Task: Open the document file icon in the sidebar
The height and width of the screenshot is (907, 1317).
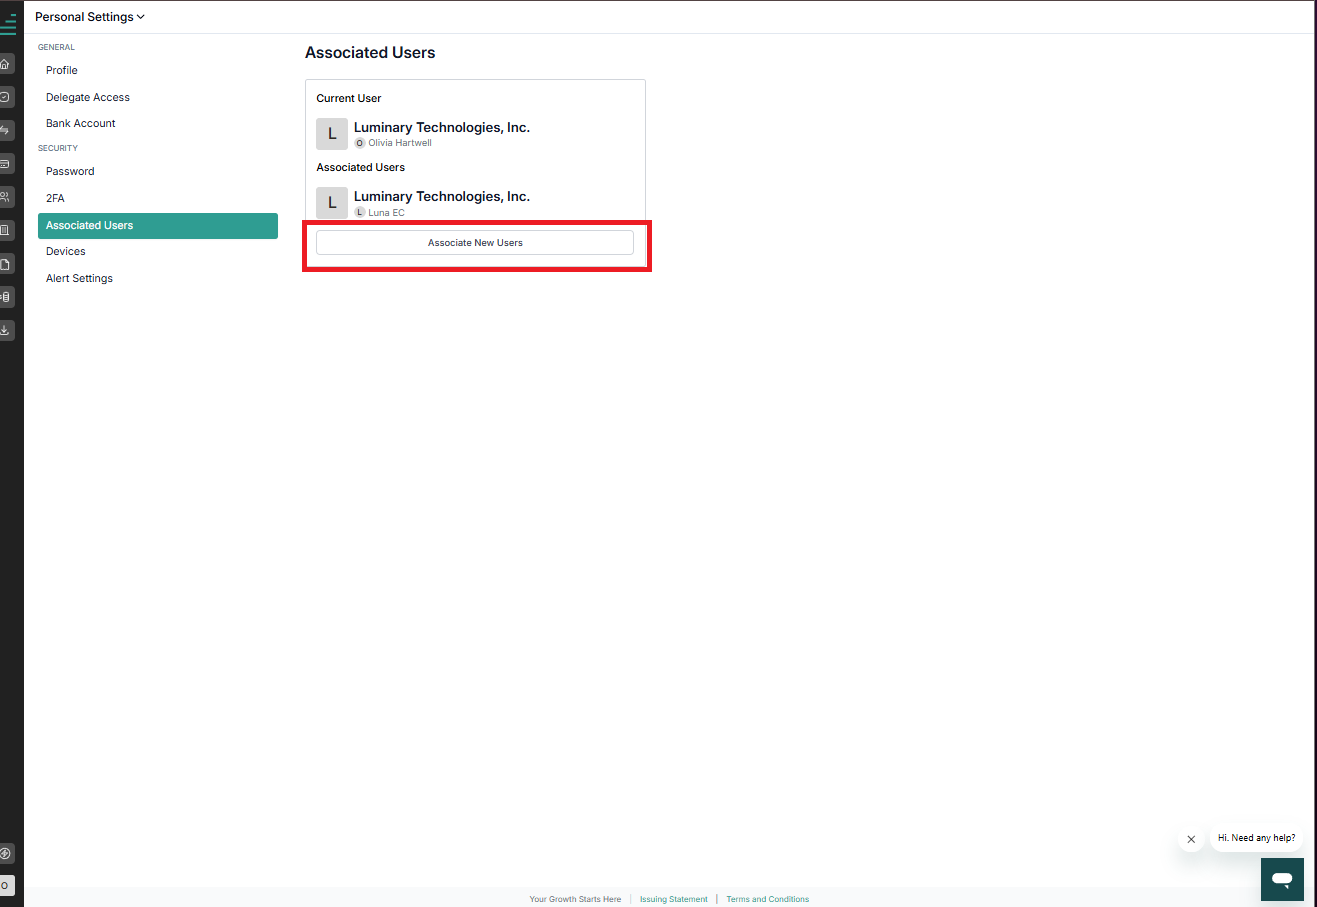Action: pyautogui.click(x=6, y=264)
